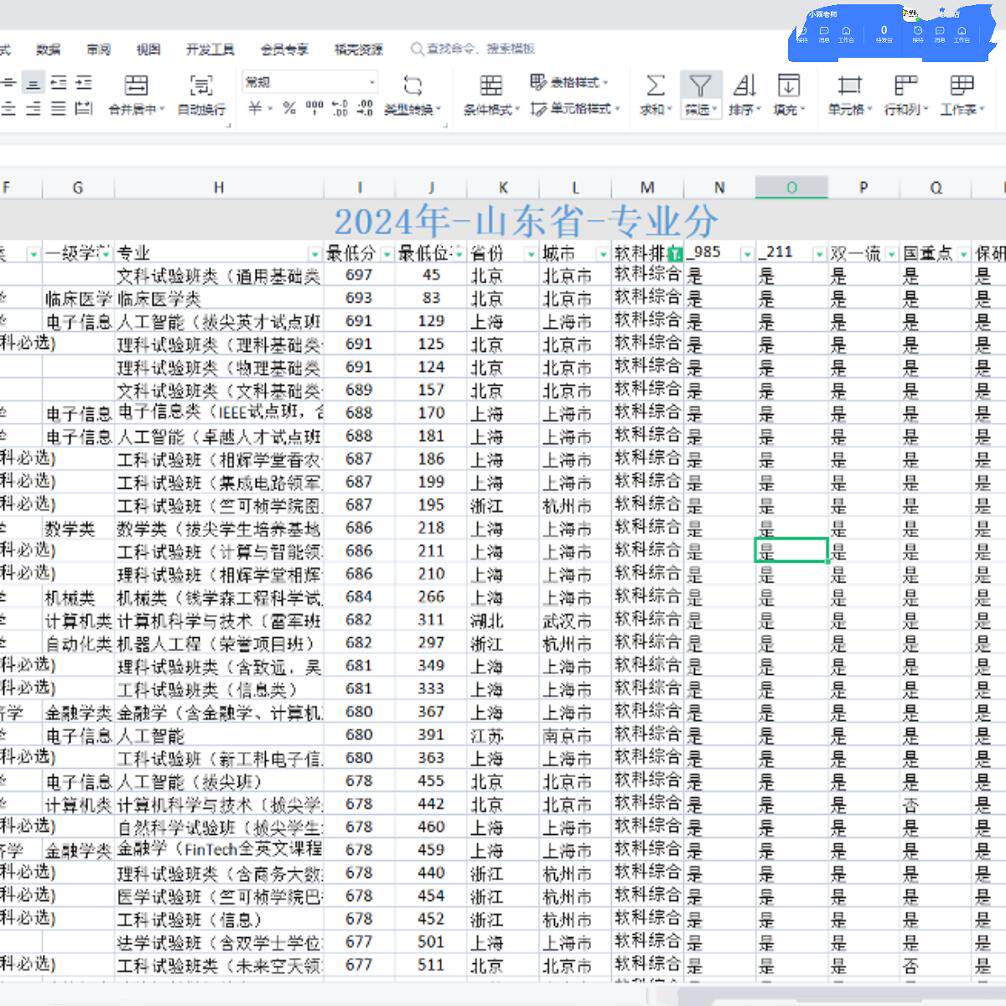This screenshot has height=1006, width=1006.
Task: Open the 常规 number format combo box
Action: click(310, 82)
